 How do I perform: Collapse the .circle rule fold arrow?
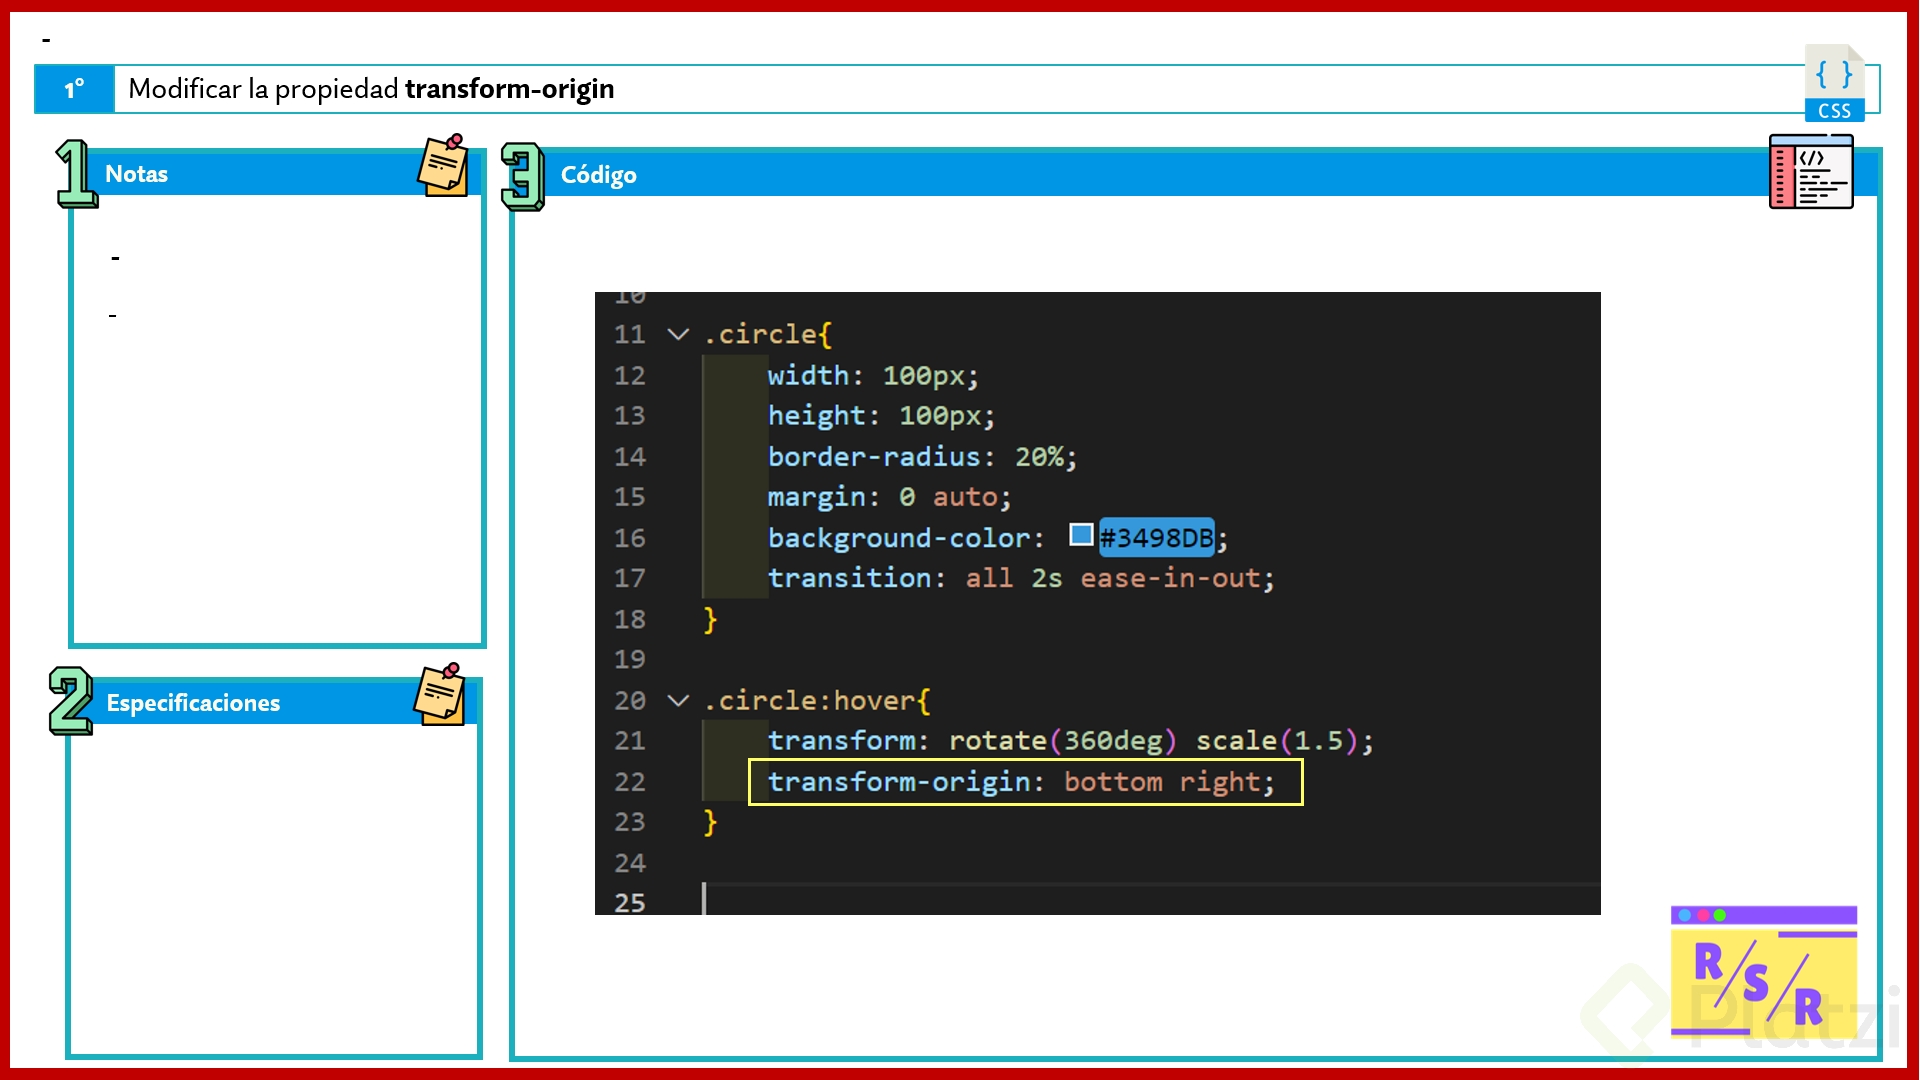(678, 334)
